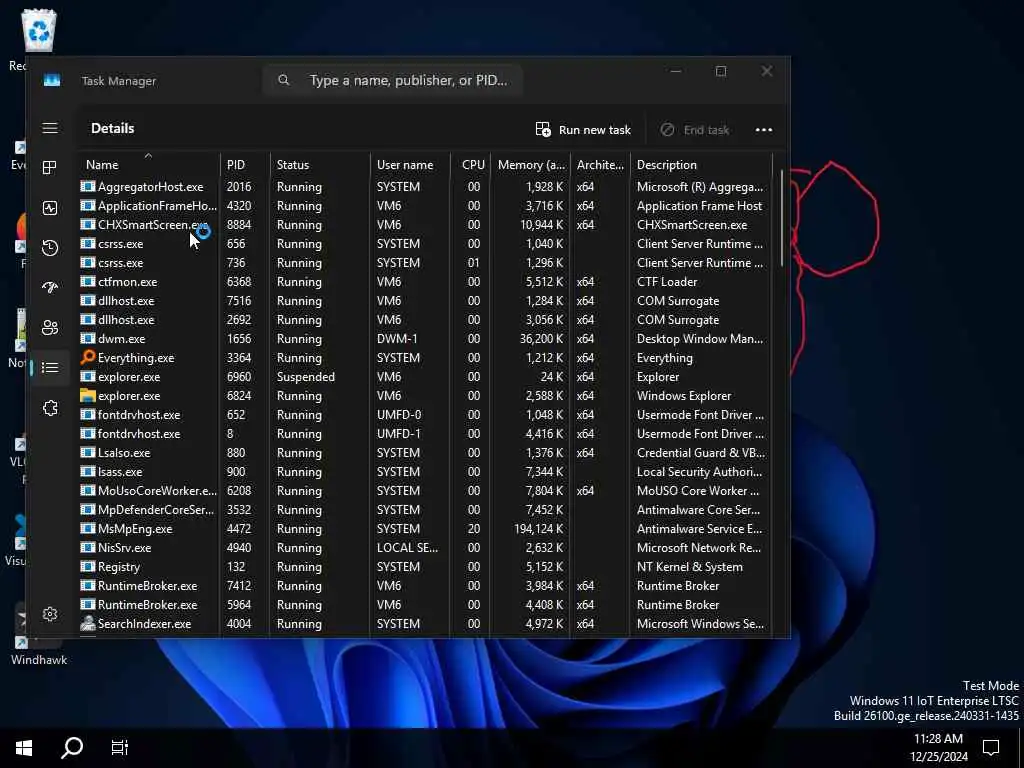Click the vertical scrollbar thumb in Details list
The height and width of the screenshot is (768, 1024).
[782, 217]
